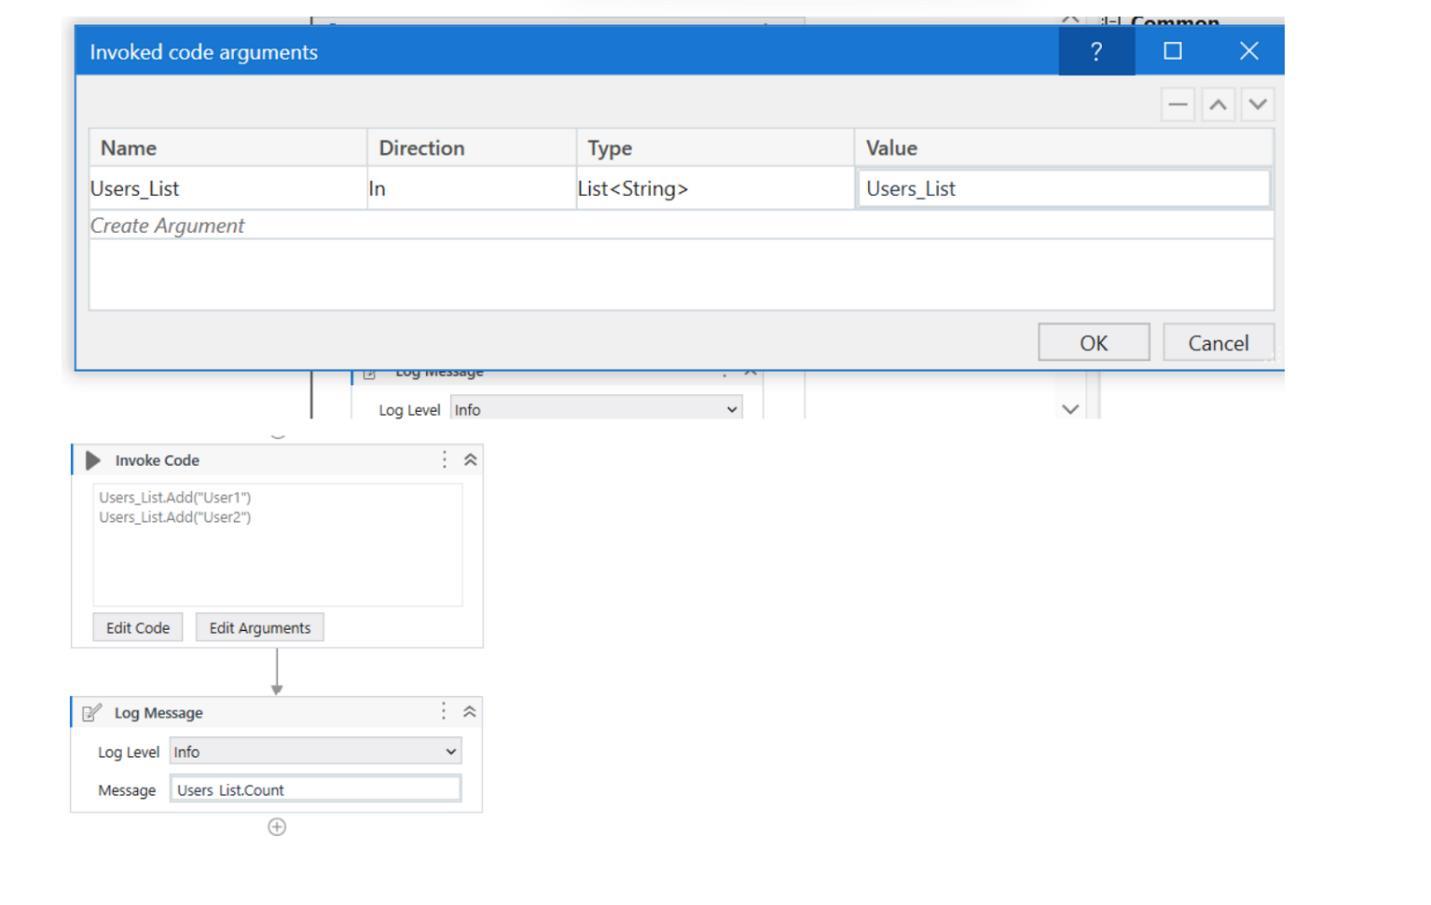Close the Invoked code arguments dialog
This screenshot has height=905, width=1431.
tap(1248, 51)
